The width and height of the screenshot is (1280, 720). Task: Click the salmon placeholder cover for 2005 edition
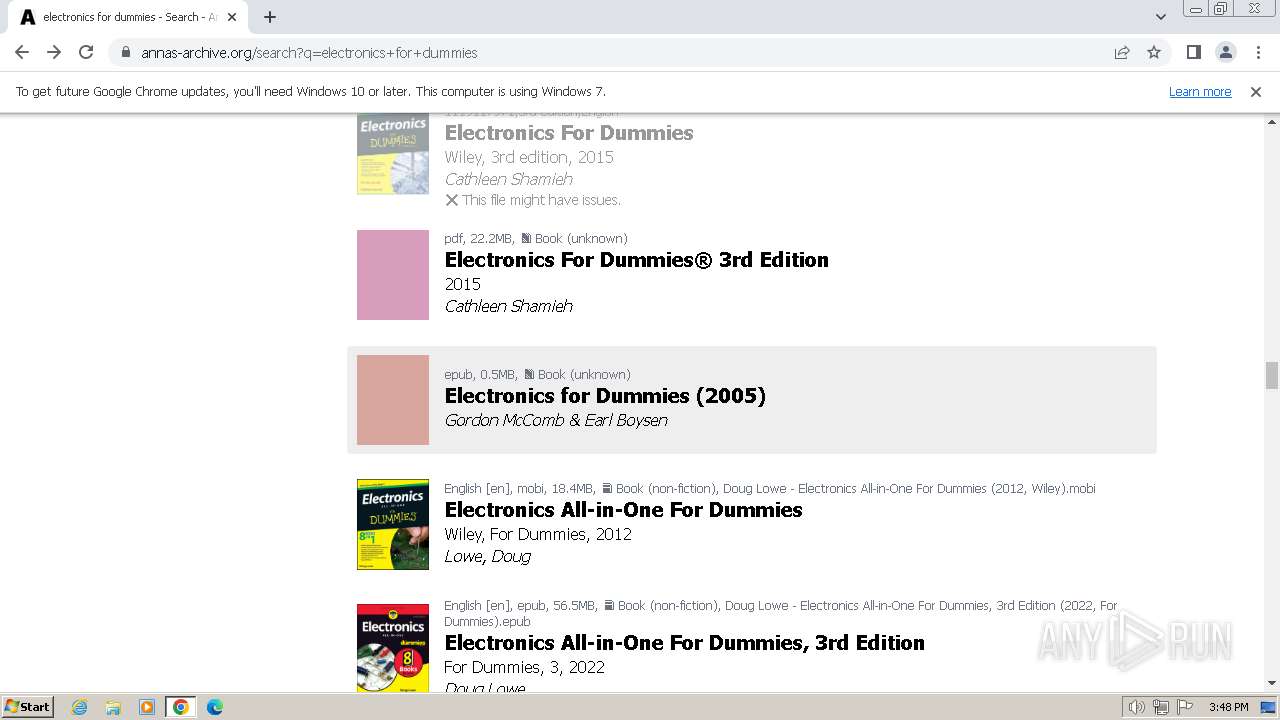tap(393, 400)
